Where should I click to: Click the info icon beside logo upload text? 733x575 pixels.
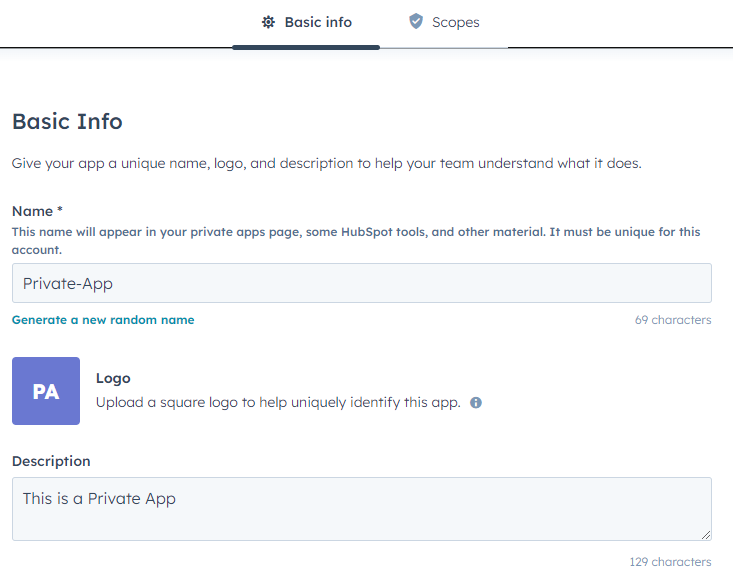pyautogui.click(x=476, y=403)
